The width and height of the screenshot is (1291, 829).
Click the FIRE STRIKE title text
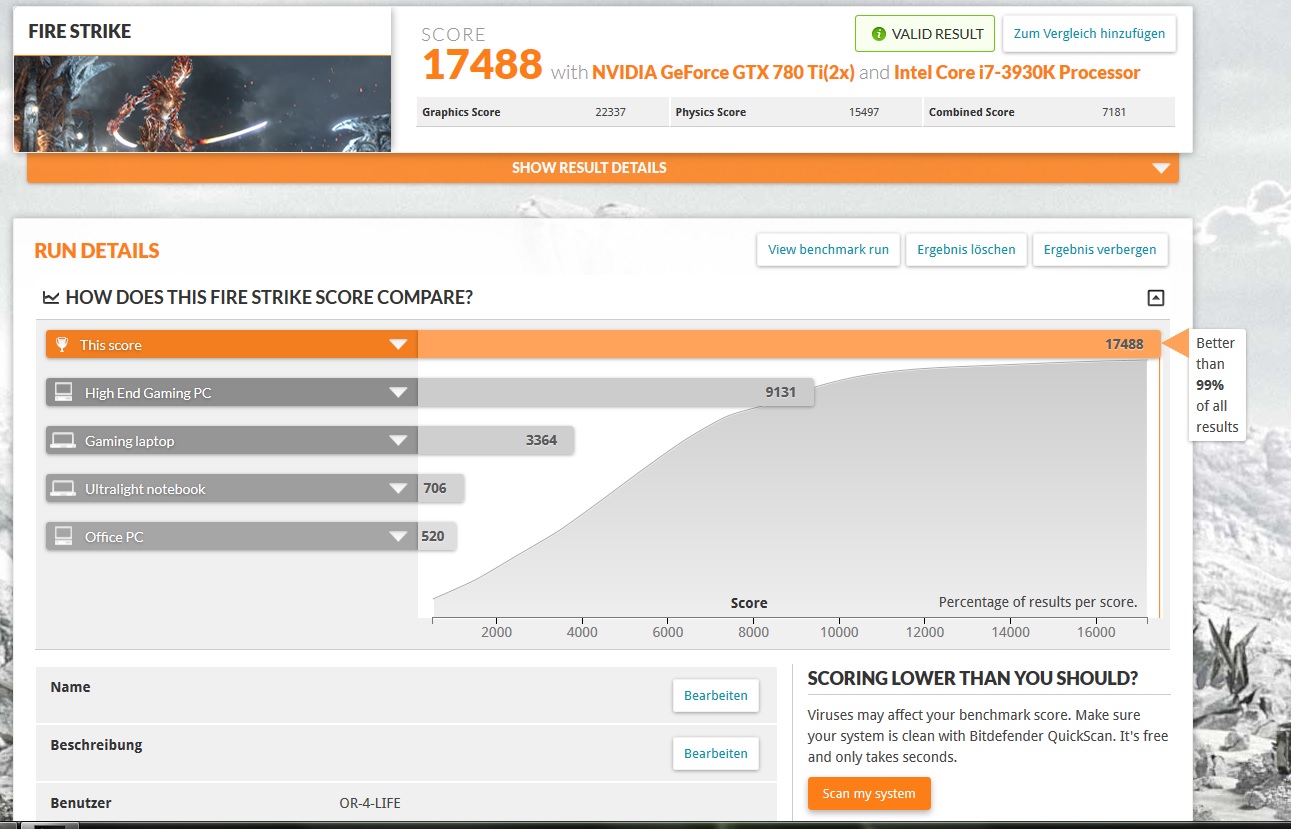[79, 31]
